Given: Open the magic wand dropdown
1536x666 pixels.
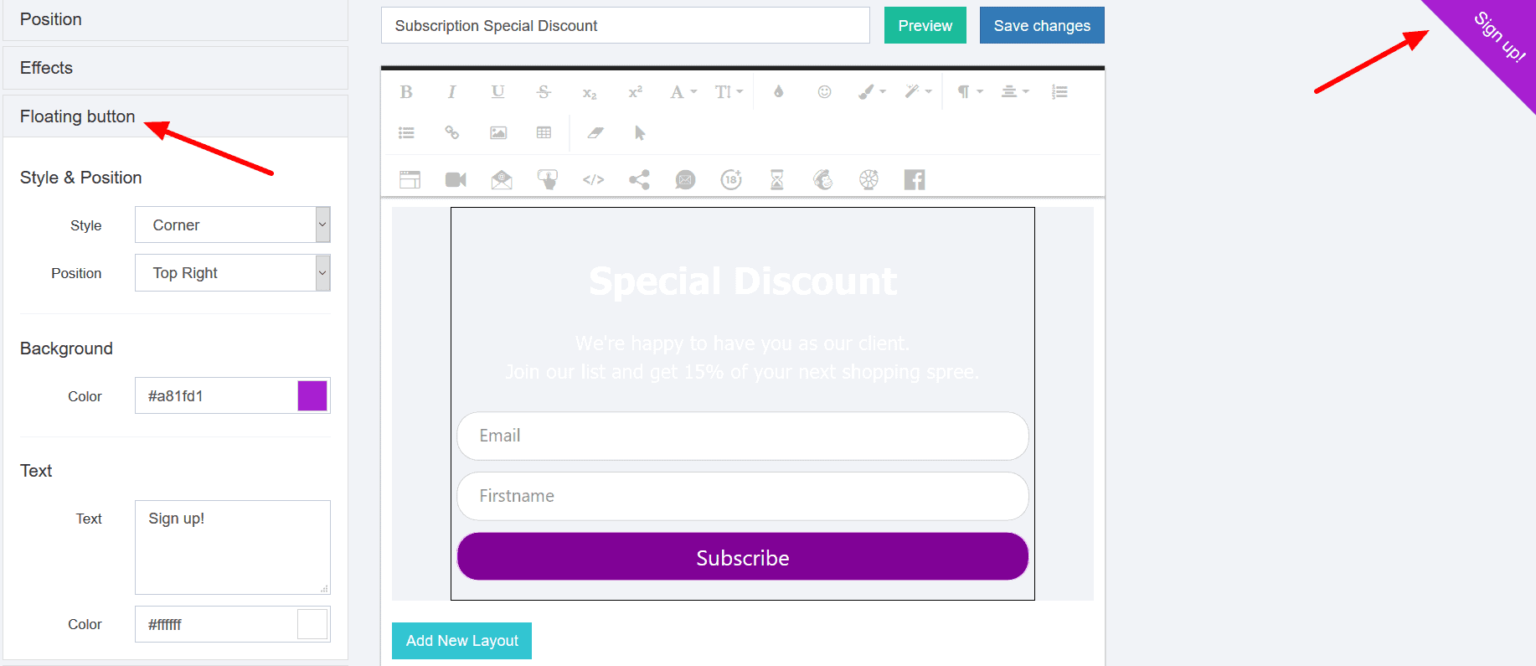Looking at the screenshot, I should (918, 92).
